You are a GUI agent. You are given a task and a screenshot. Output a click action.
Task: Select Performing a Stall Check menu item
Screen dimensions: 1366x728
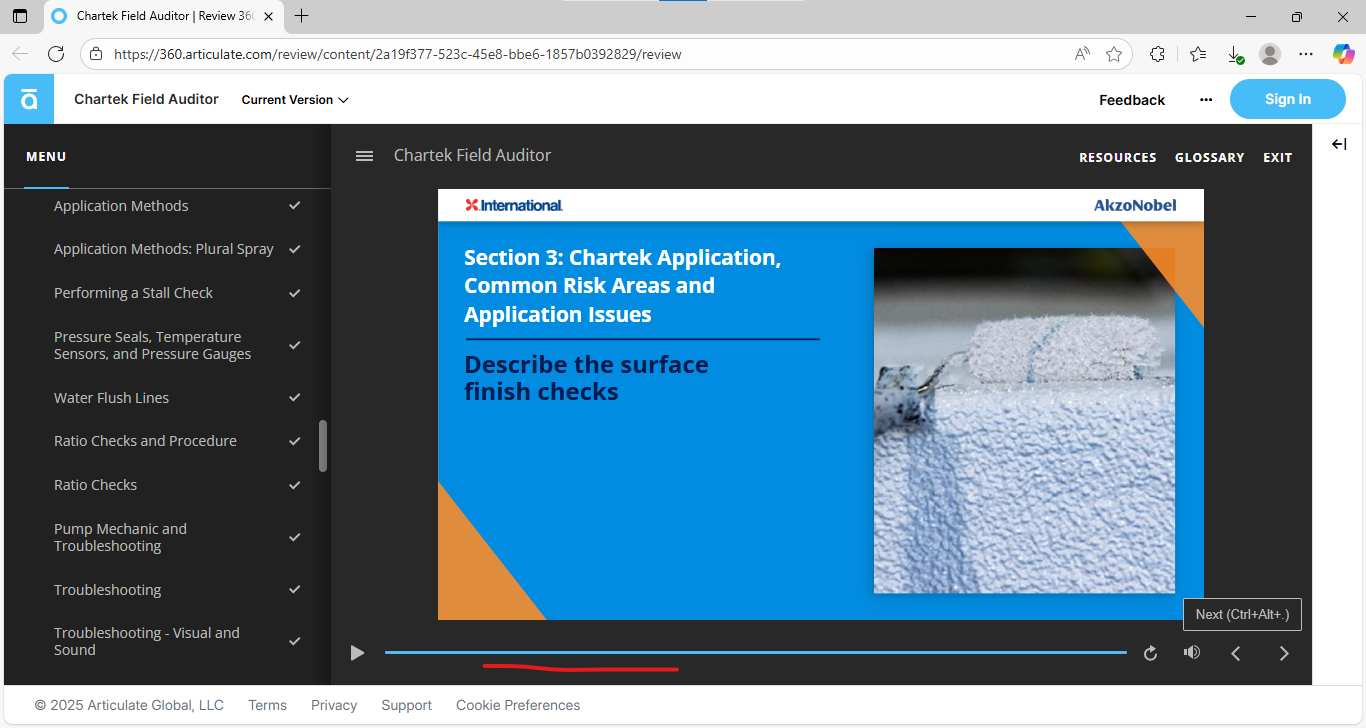click(x=133, y=293)
